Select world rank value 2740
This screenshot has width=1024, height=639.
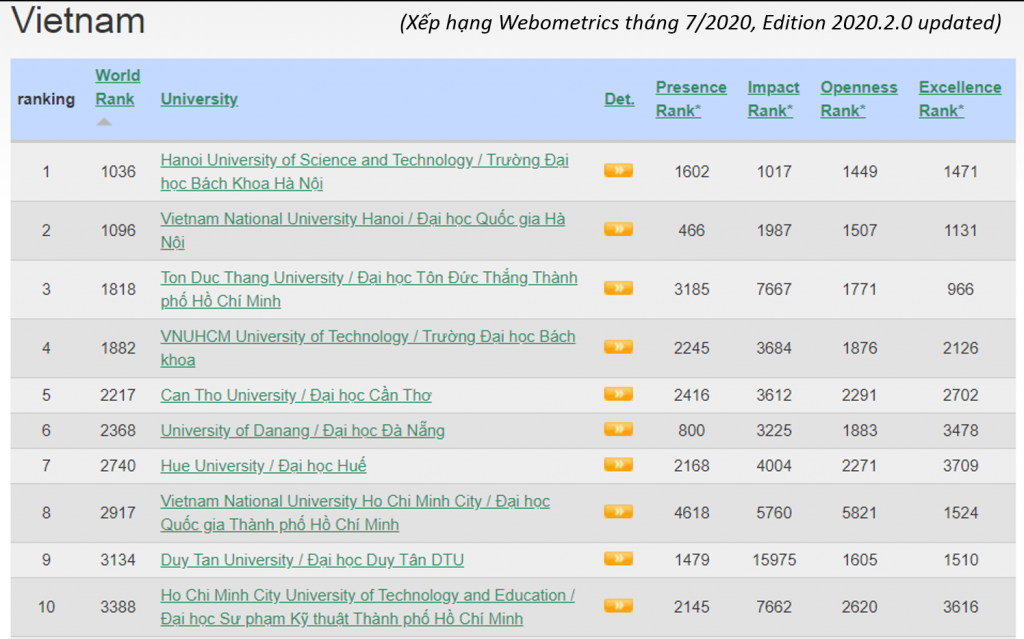pyautogui.click(x=118, y=466)
